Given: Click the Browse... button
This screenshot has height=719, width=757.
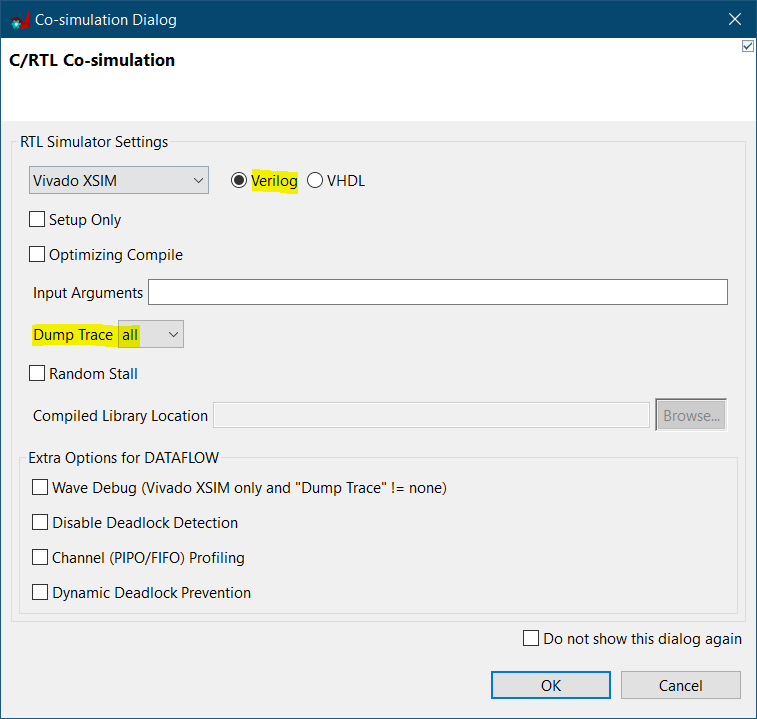Looking at the screenshot, I should pyautogui.click(x=691, y=415).
